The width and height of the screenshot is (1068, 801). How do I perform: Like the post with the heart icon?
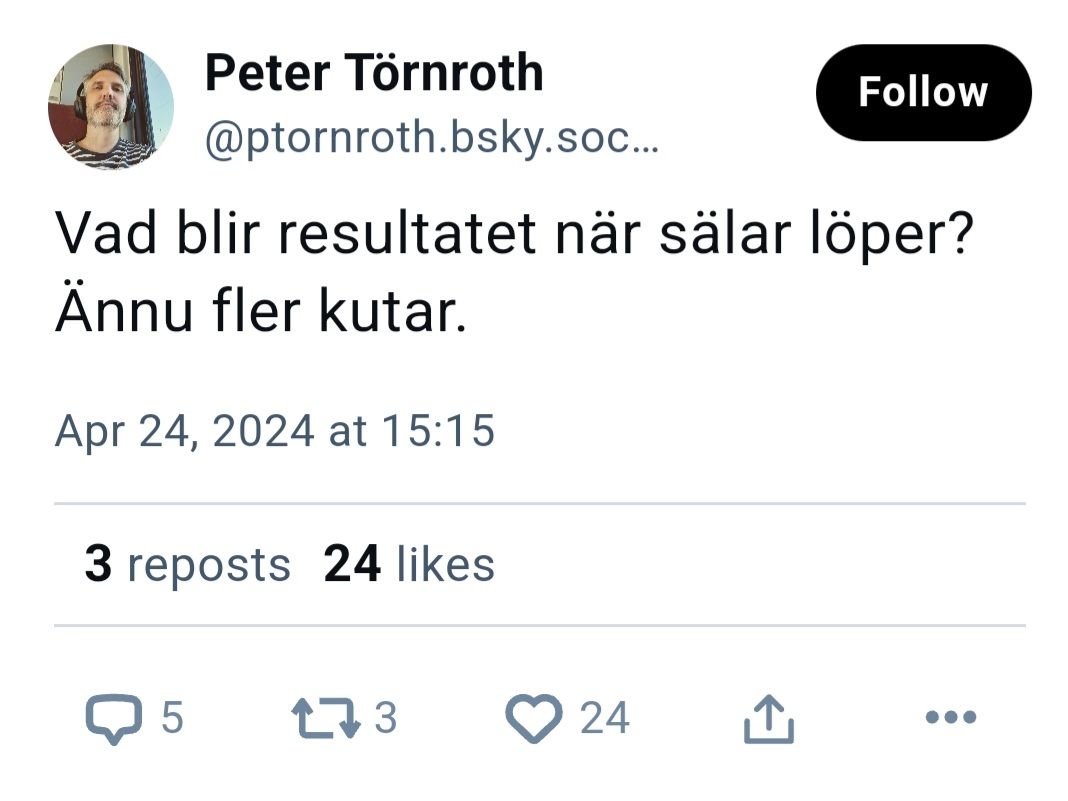click(533, 719)
